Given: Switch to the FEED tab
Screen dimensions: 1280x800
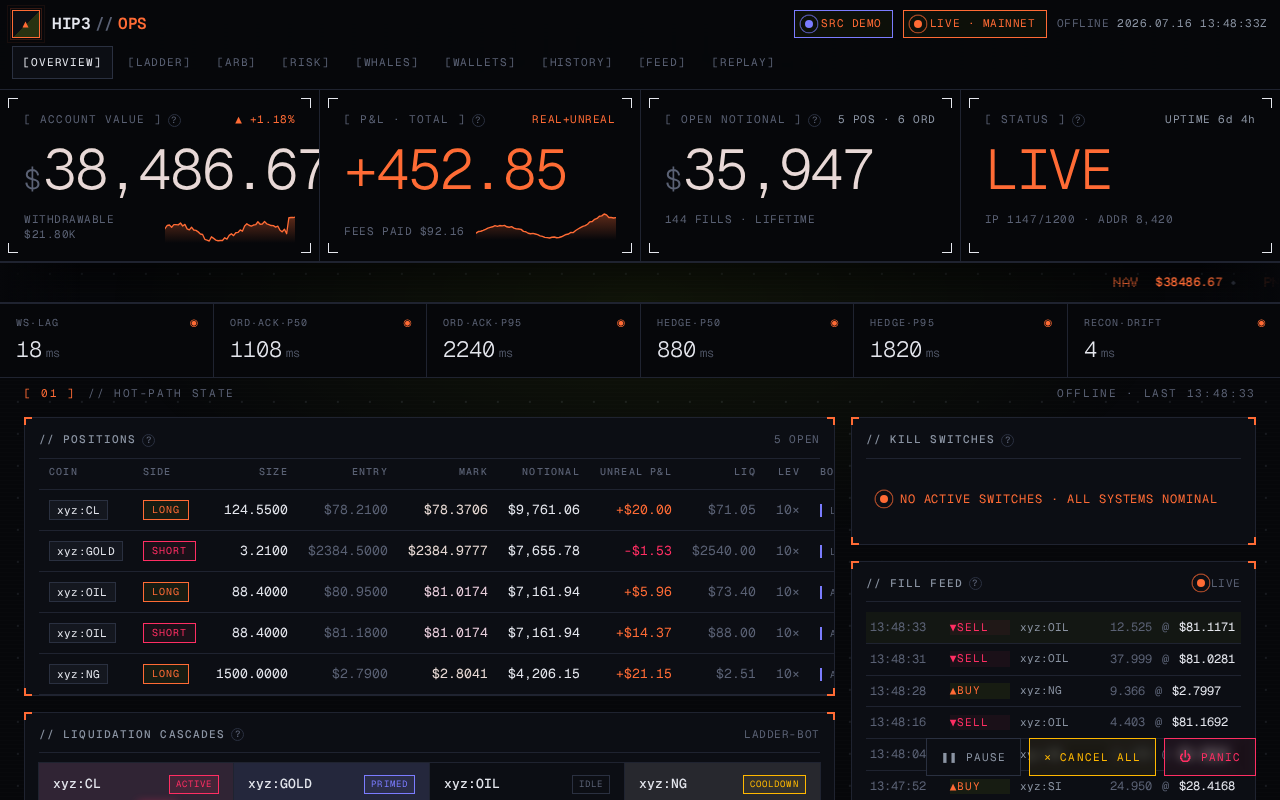Looking at the screenshot, I should 663,62.
